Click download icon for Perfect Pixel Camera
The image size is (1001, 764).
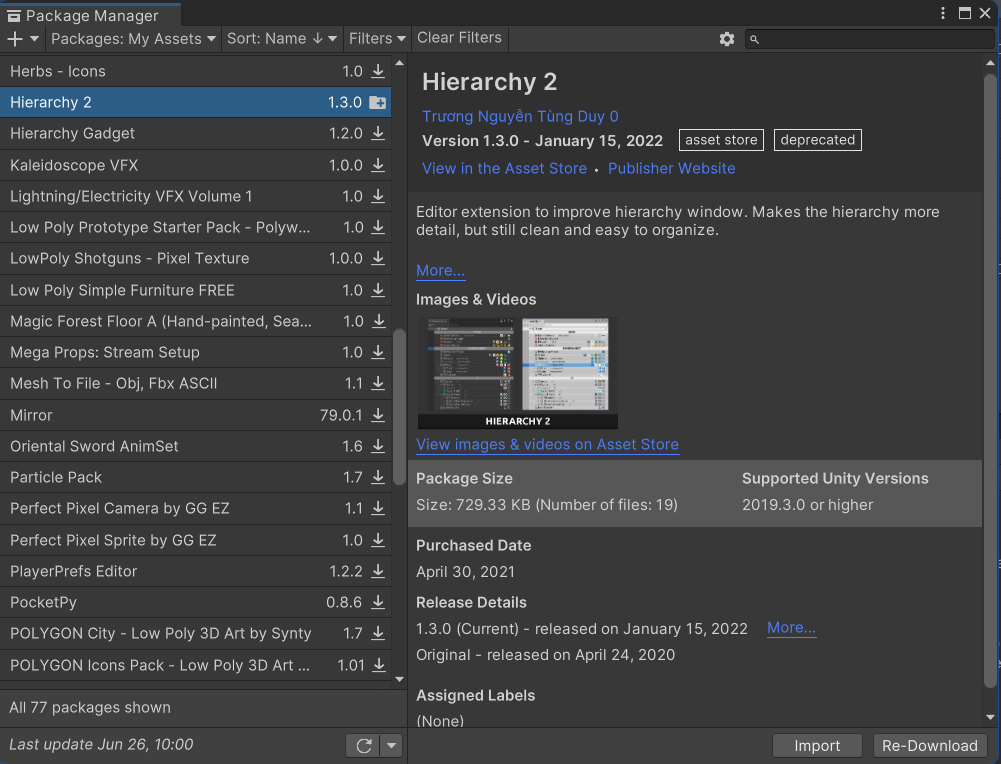click(378, 509)
